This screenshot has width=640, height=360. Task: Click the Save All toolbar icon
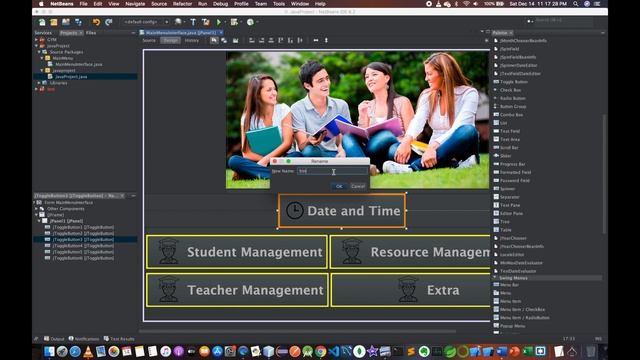(78, 22)
